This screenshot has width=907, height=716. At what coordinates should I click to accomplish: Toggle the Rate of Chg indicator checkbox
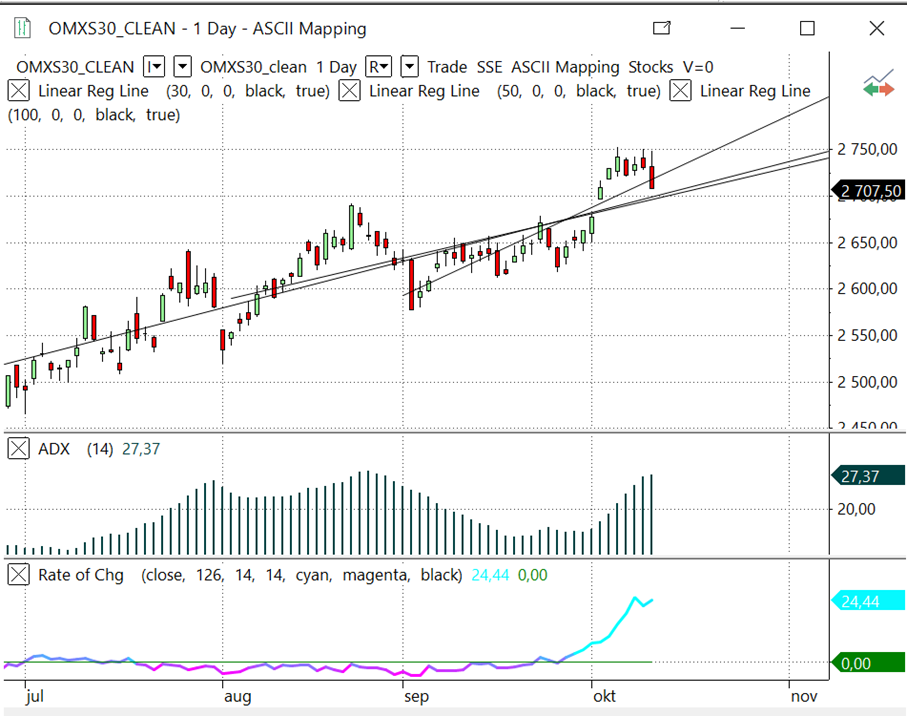point(19,575)
